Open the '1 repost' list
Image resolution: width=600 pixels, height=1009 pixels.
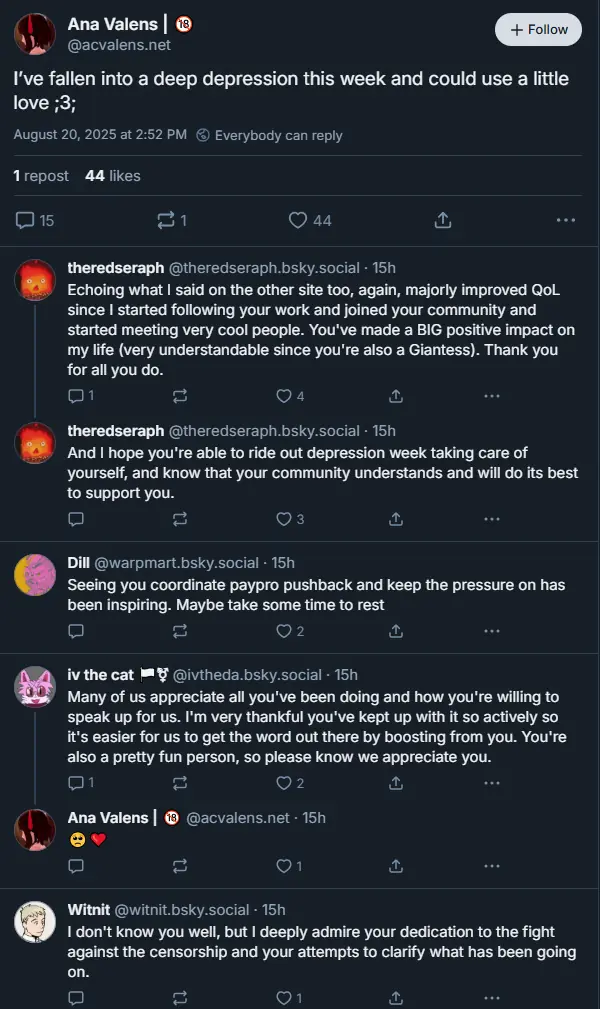point(41,176)
